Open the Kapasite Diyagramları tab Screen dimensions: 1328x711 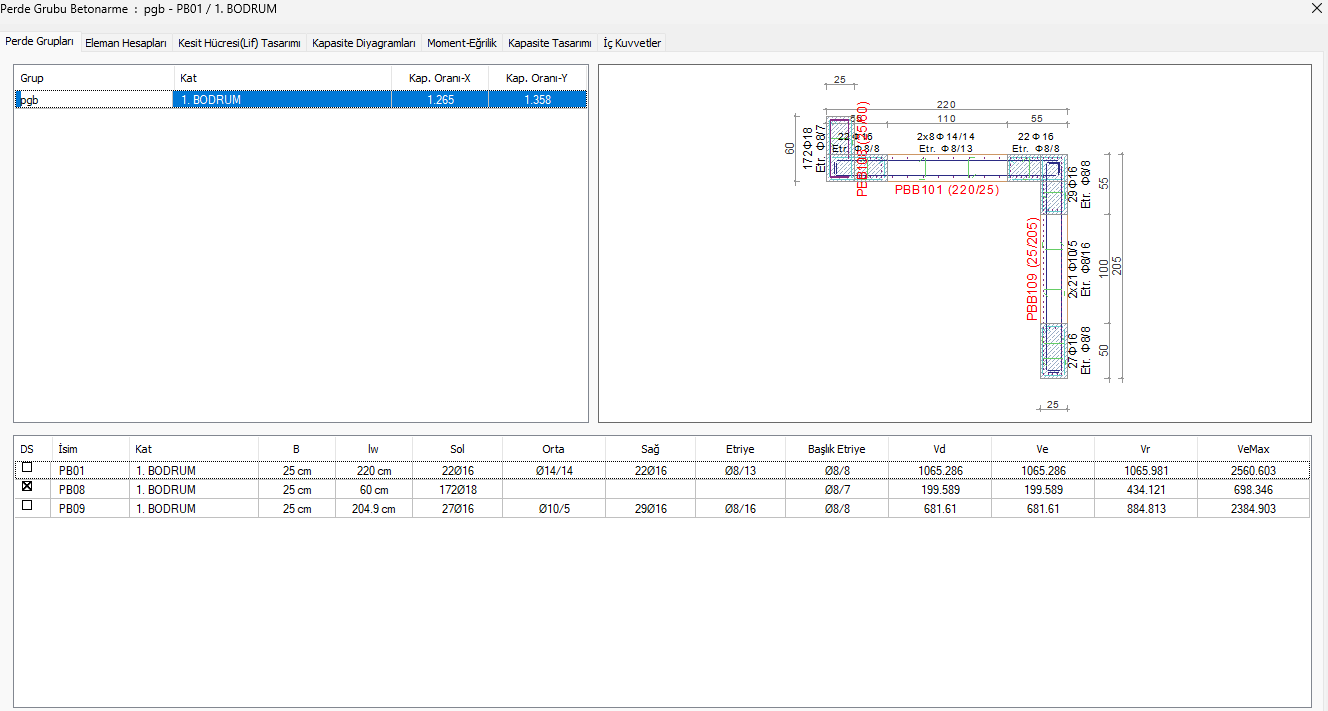pyautogui.click(x=364, y=43)
